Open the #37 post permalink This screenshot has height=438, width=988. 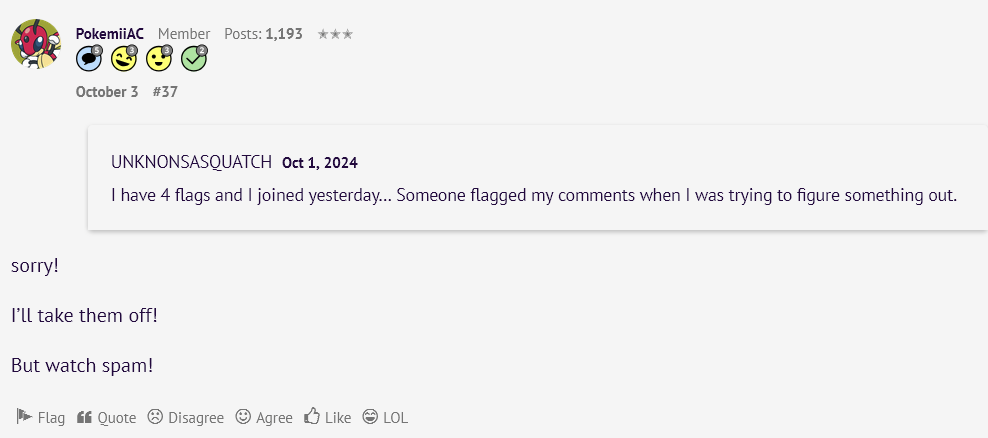[165, 92]
